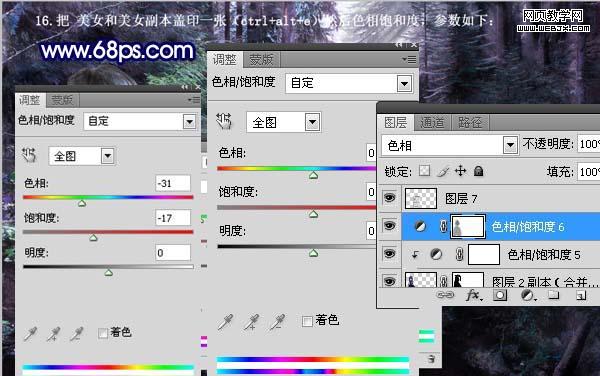The image size is (600, 376).
Task: Collapse middle adjustments panel with double arrows
Action: click(x=399, y=45)
